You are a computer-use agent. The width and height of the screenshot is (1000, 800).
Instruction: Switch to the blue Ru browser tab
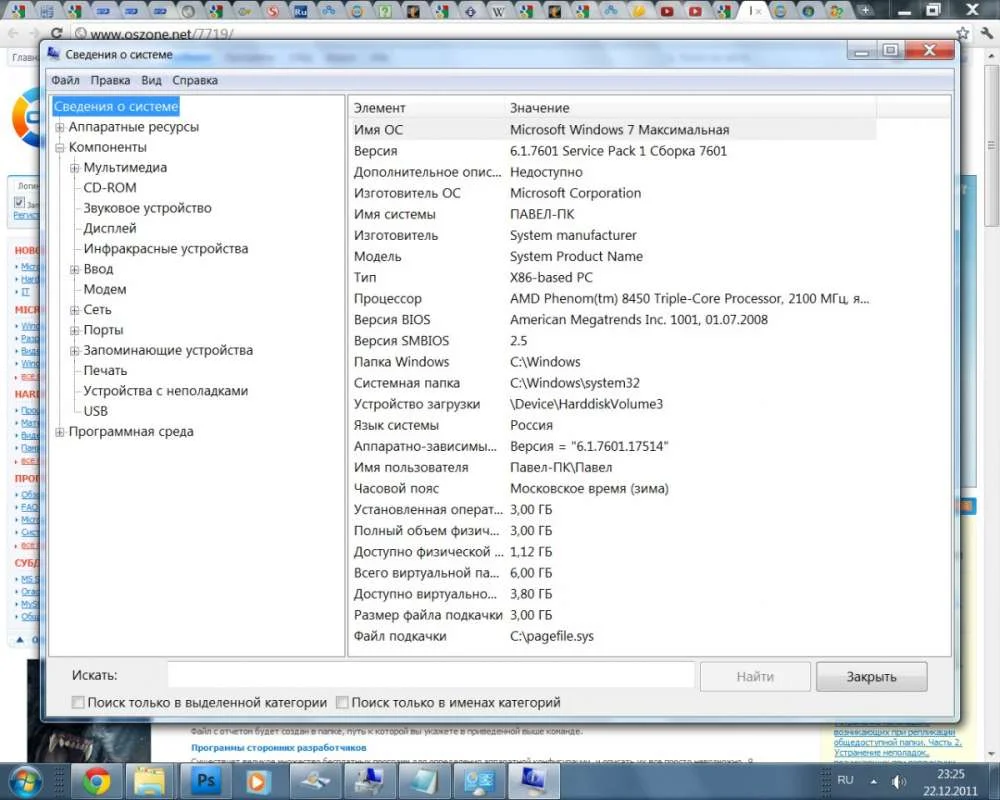pyautogui.click(x=300, y=11)
